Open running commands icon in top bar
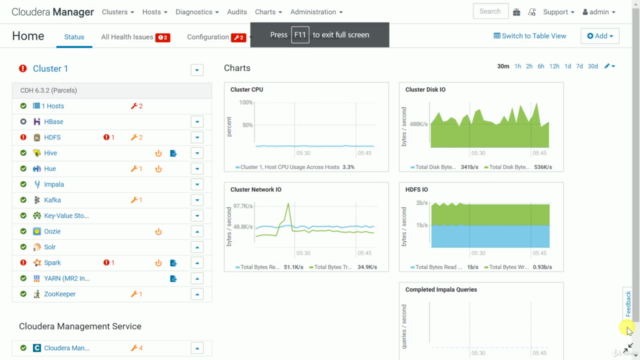The height and width of the screenshot is (360, 640). (x=531, y=12)
